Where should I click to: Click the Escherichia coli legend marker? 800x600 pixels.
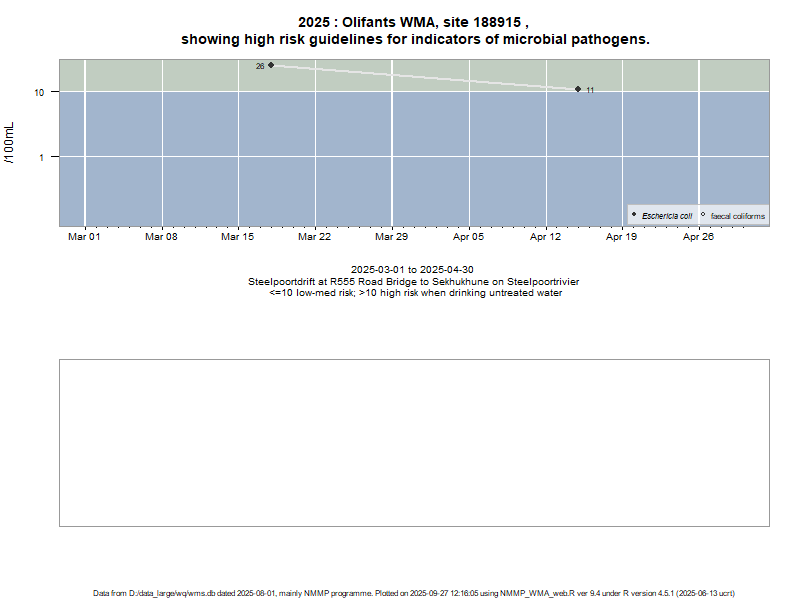(x=634, y=215)
